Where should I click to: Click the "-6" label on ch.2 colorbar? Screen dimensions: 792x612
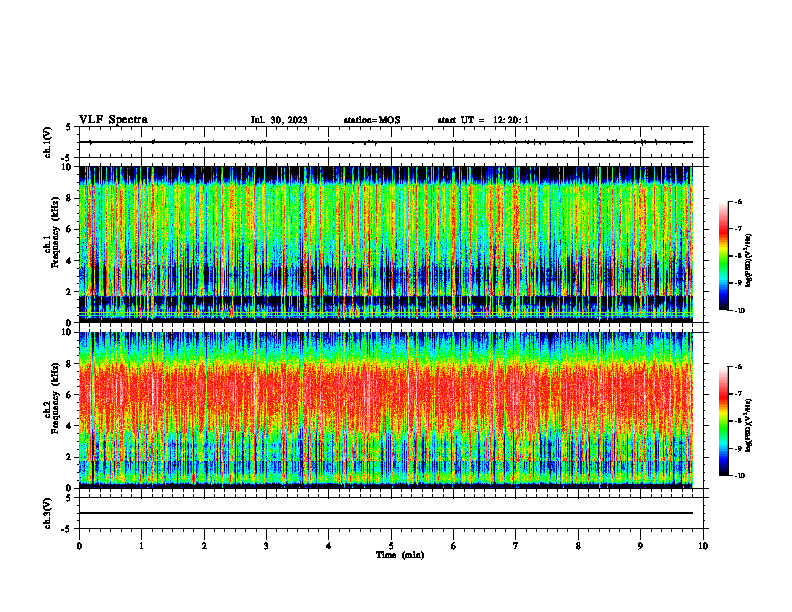tap(738, 367)
